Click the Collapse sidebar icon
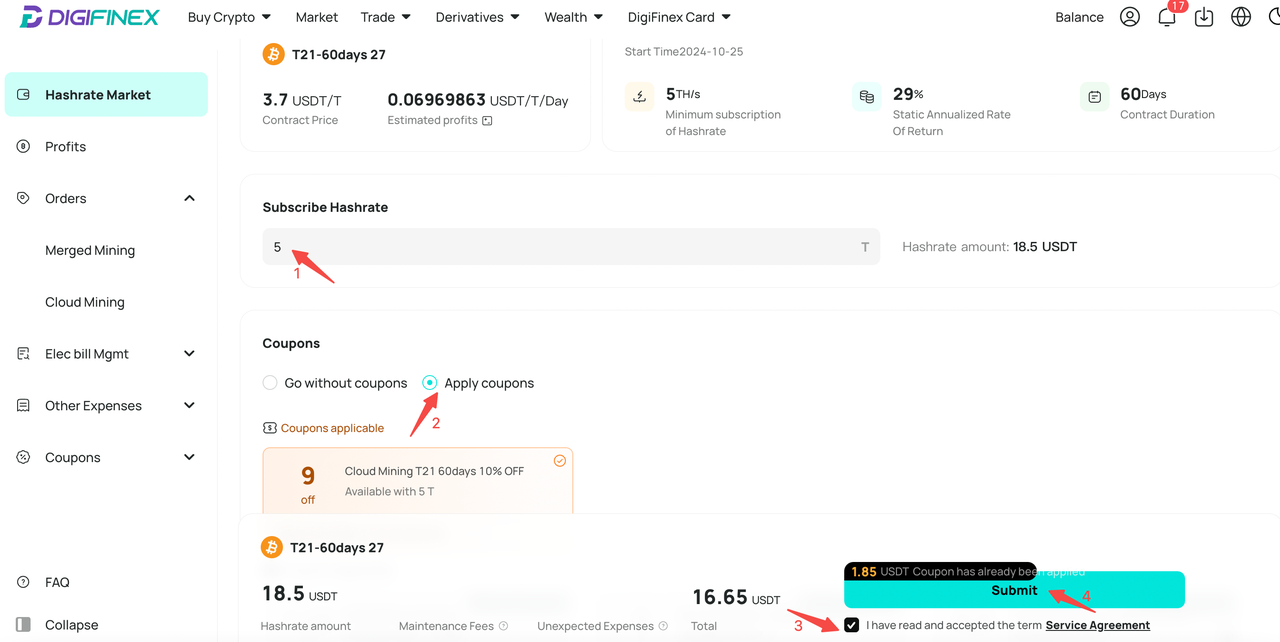The image size is (1280, 642). [24, 625]
